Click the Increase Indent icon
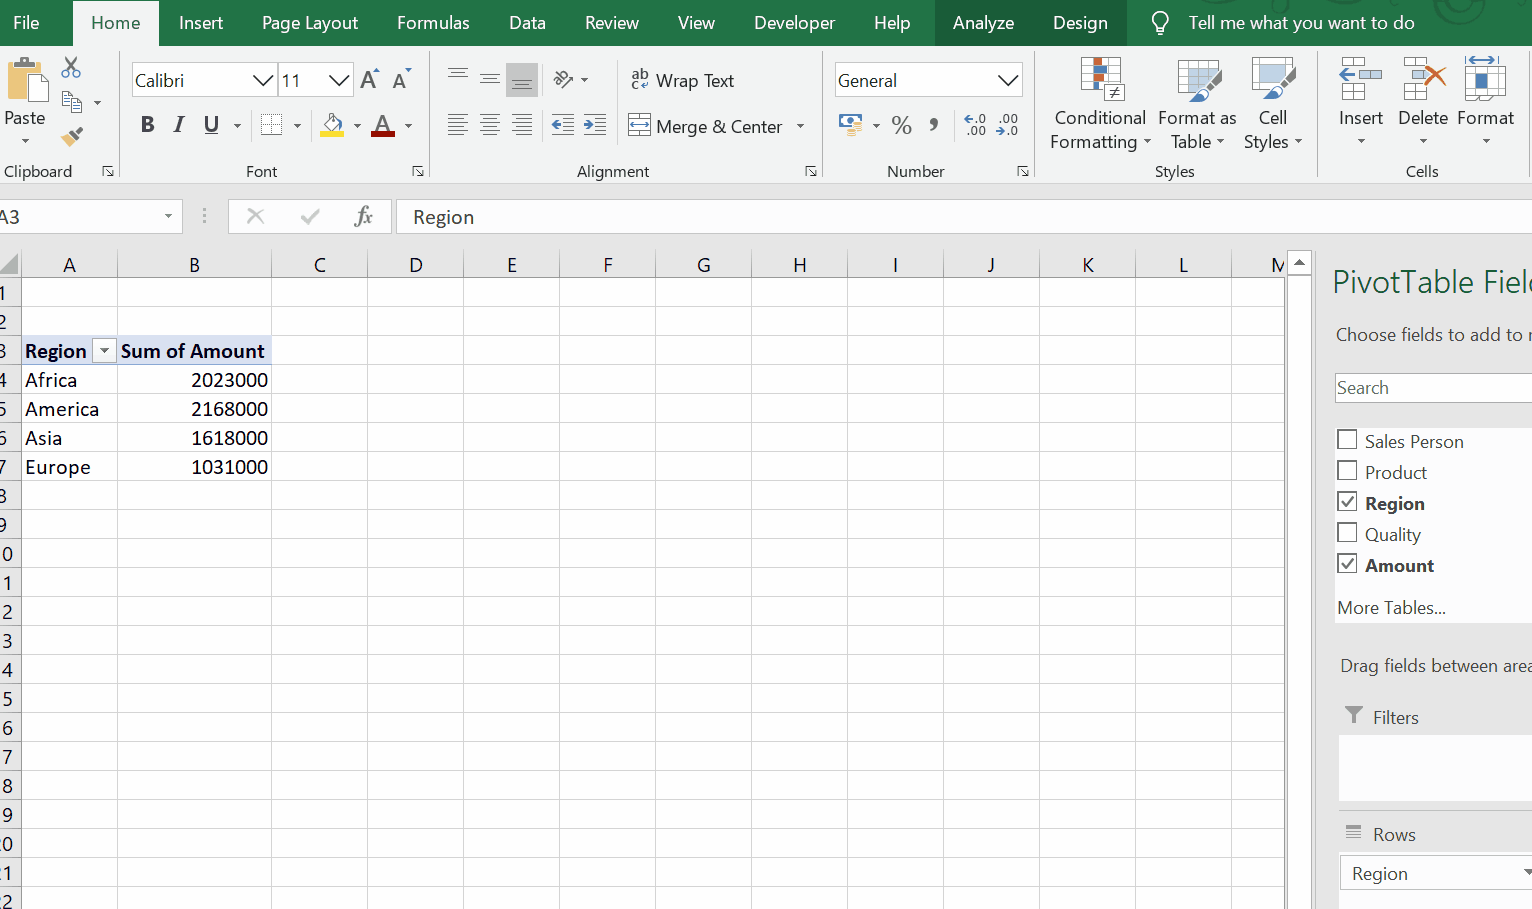This screenshot has height=909, width=1532. coord(594,125)
